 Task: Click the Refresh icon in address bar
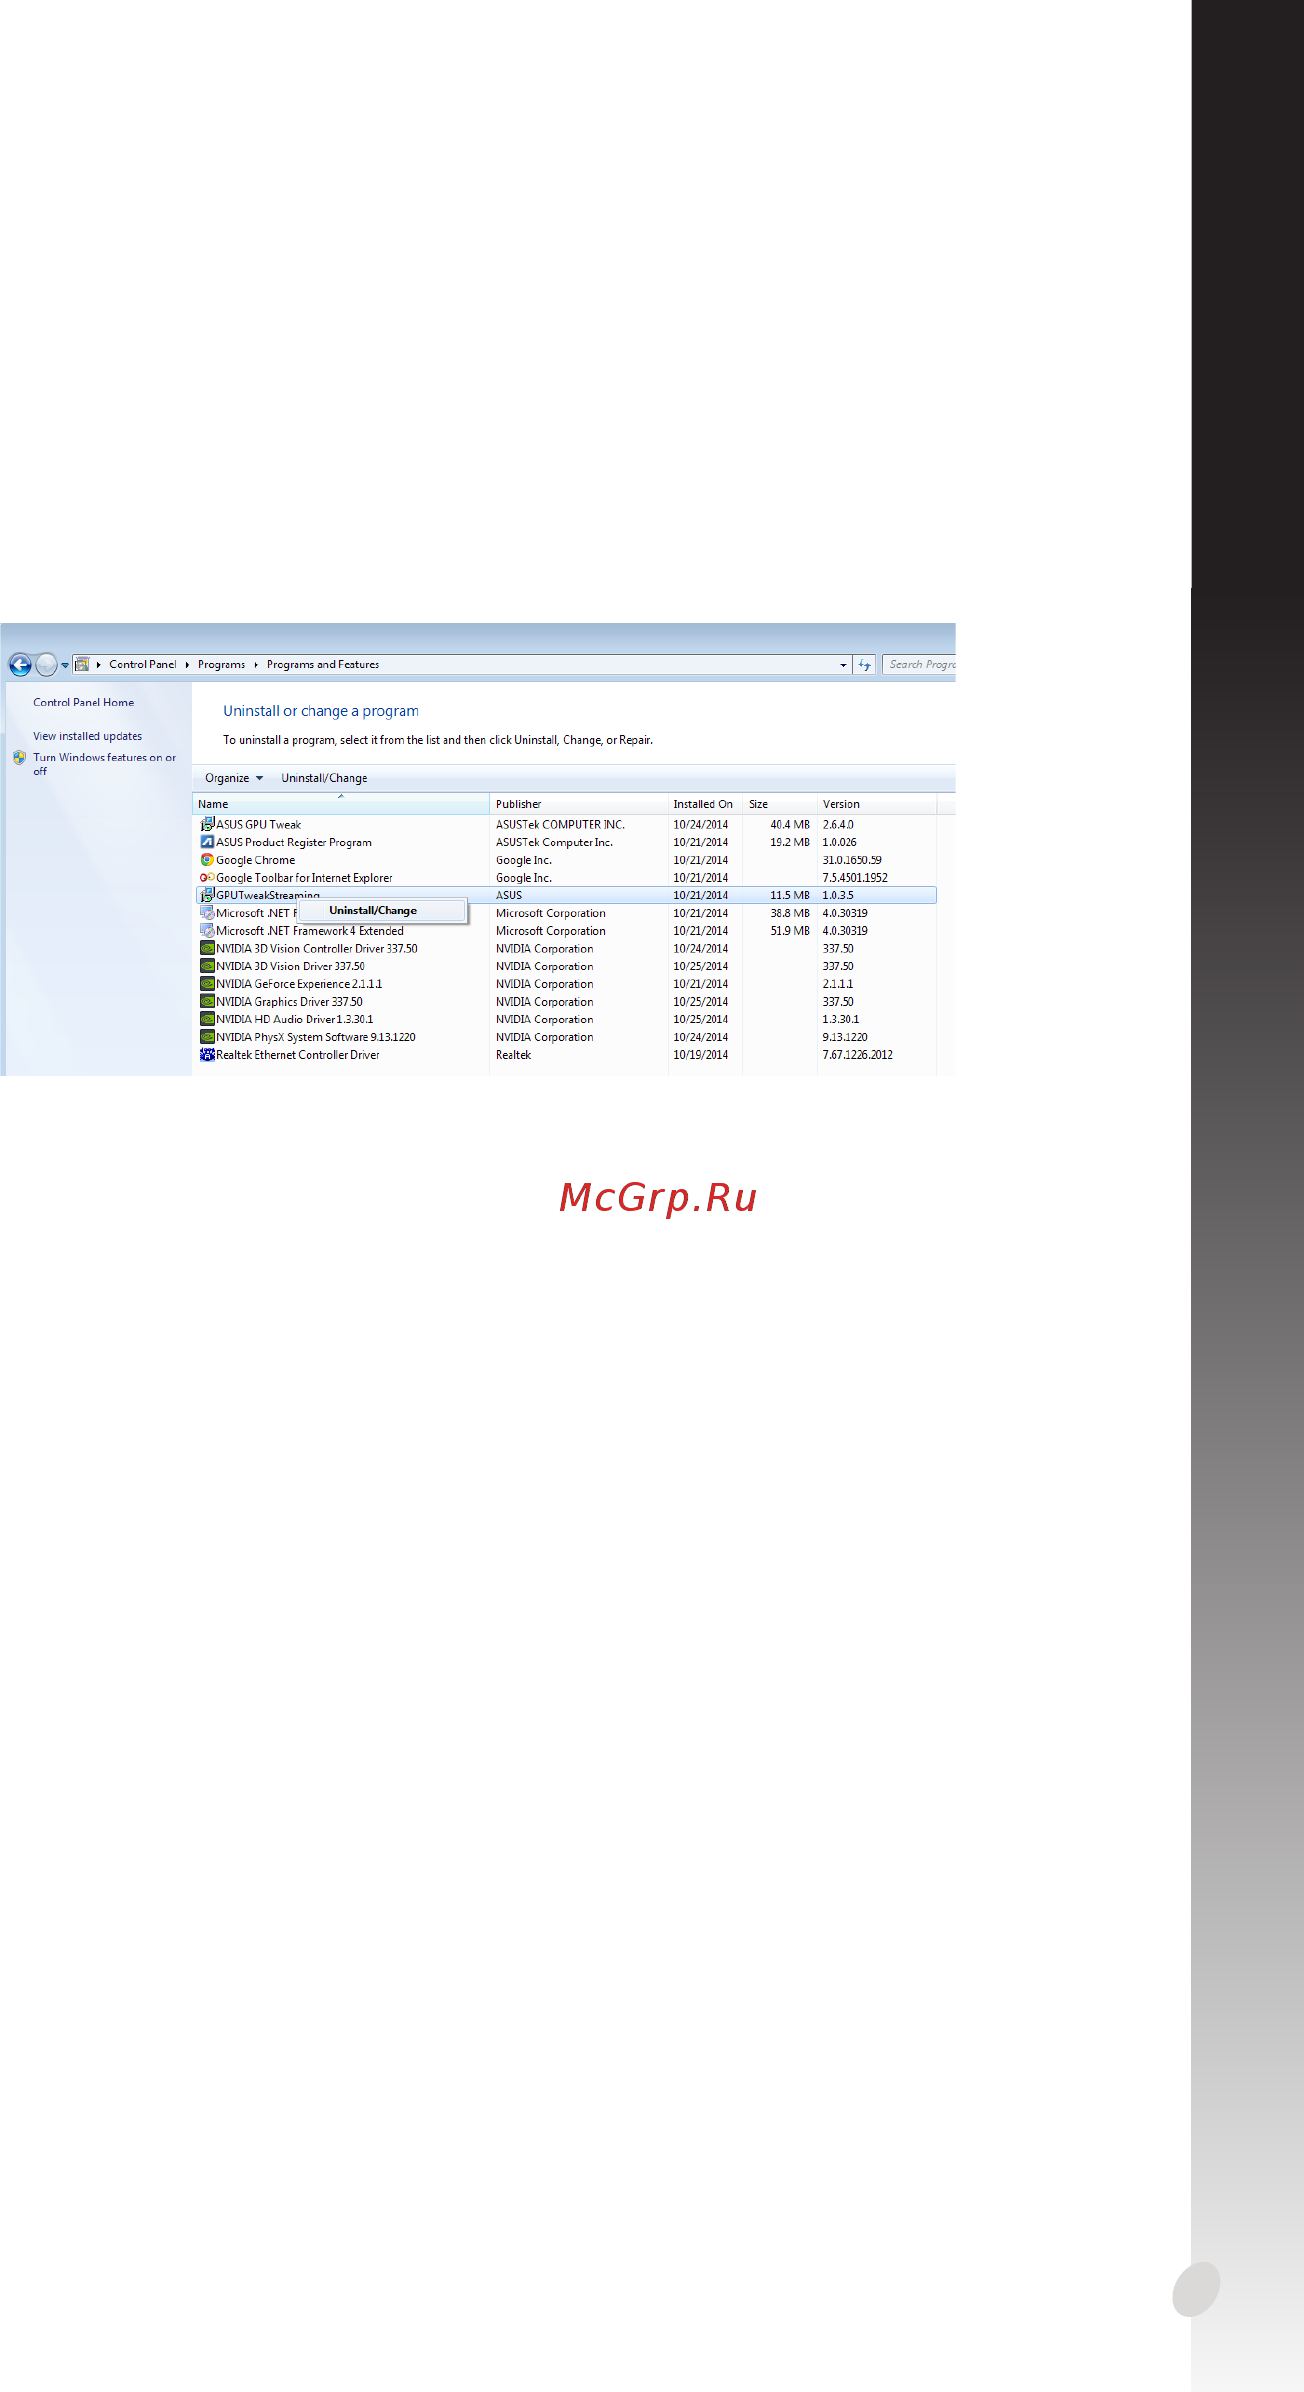pyautogui.click(x=865, y=665)
